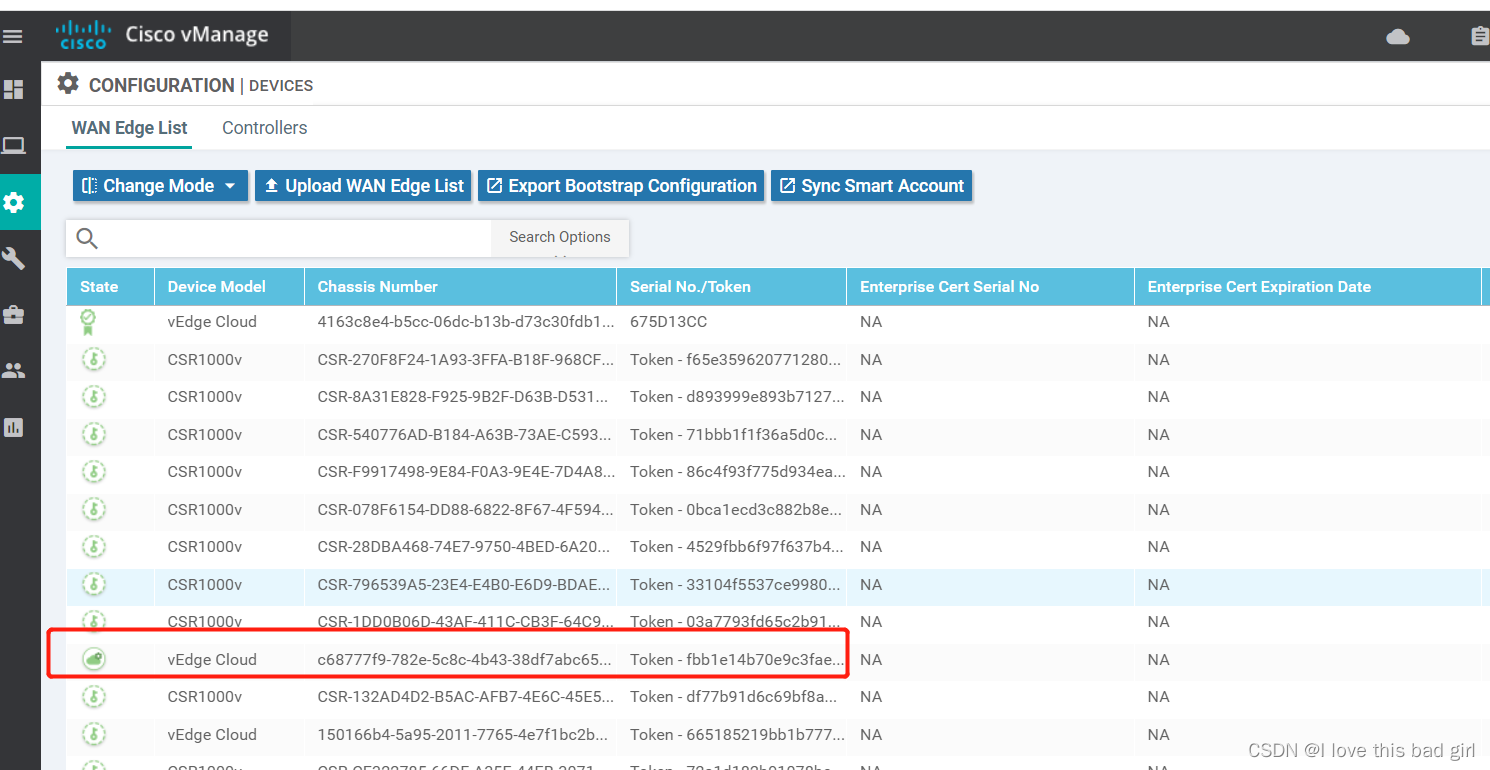This screenshot has width=1490, height=770.
Task: Click the Cisco logo
Action: pos(83,35)
